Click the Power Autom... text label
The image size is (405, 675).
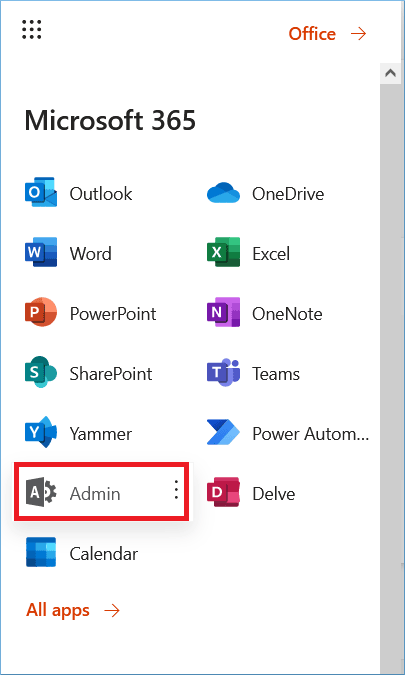tap(311, 433)
